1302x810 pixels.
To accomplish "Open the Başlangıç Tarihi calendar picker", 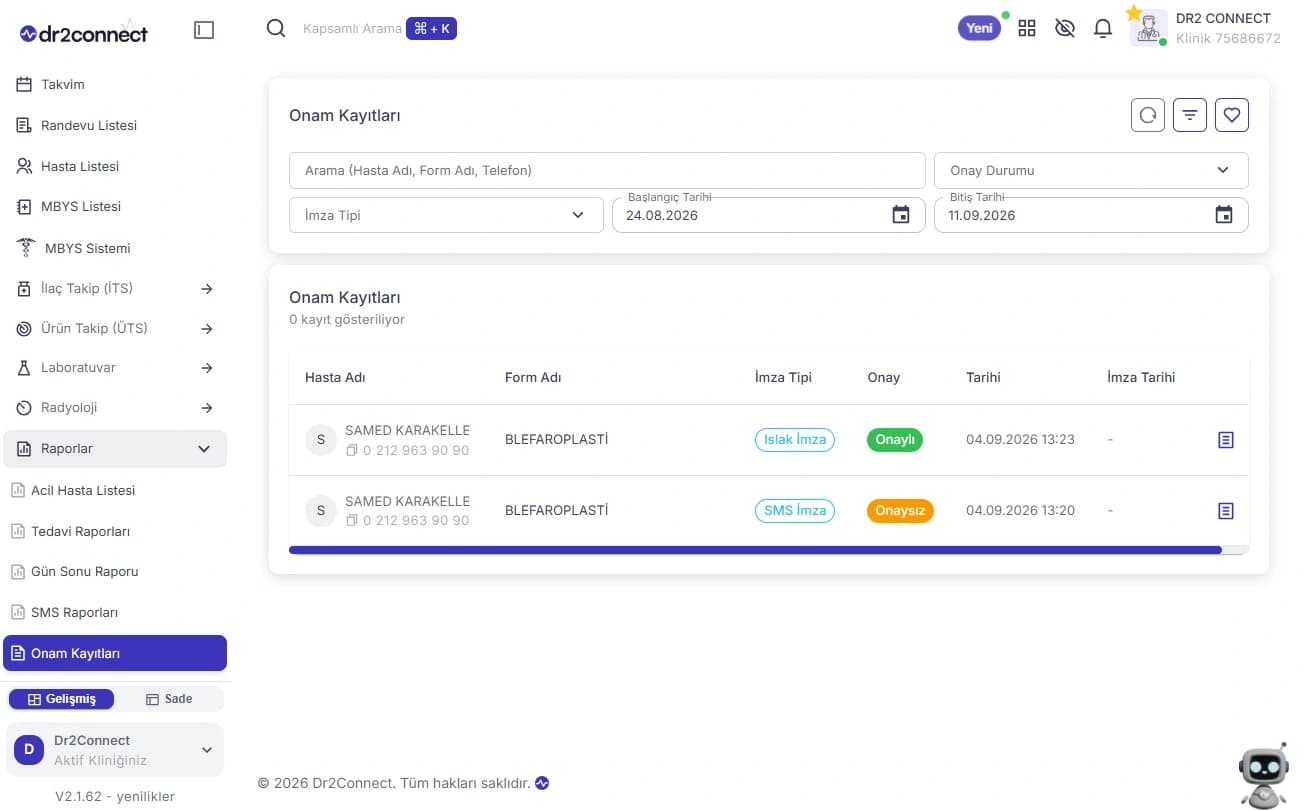I will [x=901, y=215].
